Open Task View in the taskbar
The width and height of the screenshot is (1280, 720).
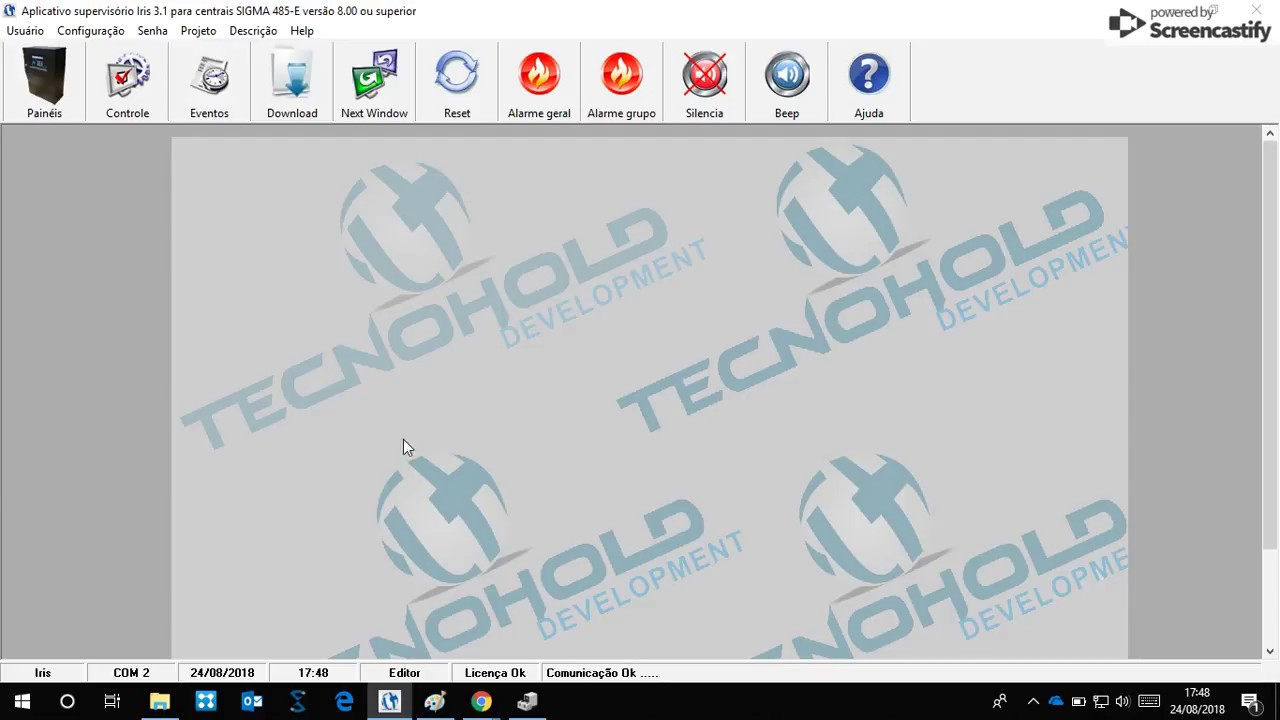[x=112, y=702]
